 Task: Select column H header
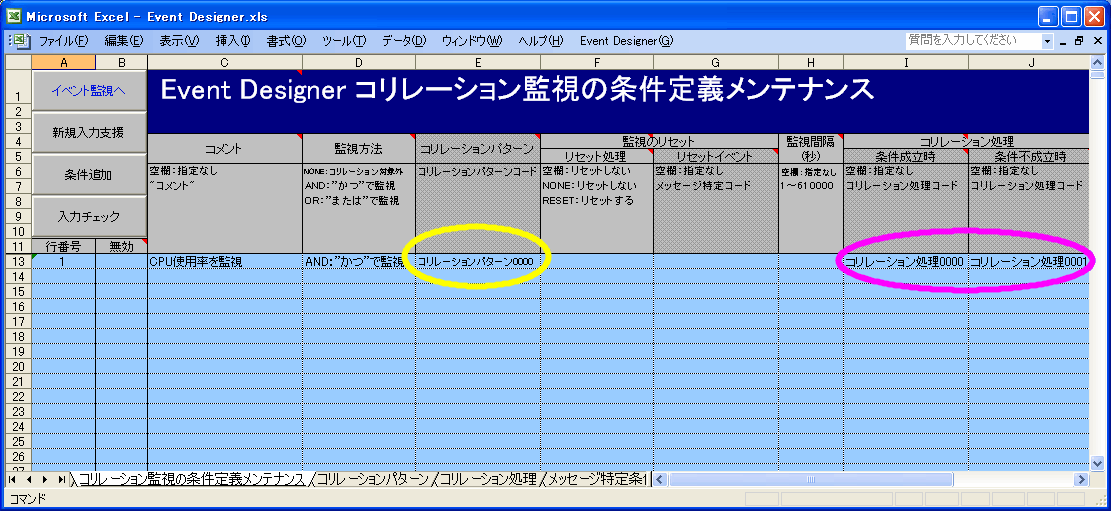click(x=811, y=62)
